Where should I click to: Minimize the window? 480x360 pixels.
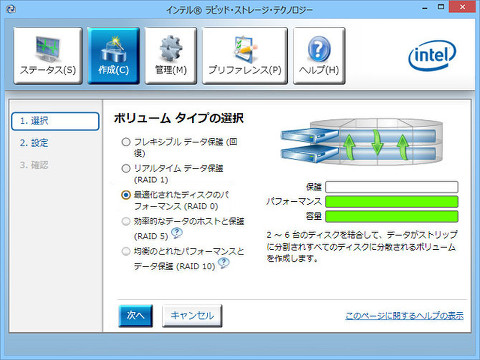click(x=425, y=8)
